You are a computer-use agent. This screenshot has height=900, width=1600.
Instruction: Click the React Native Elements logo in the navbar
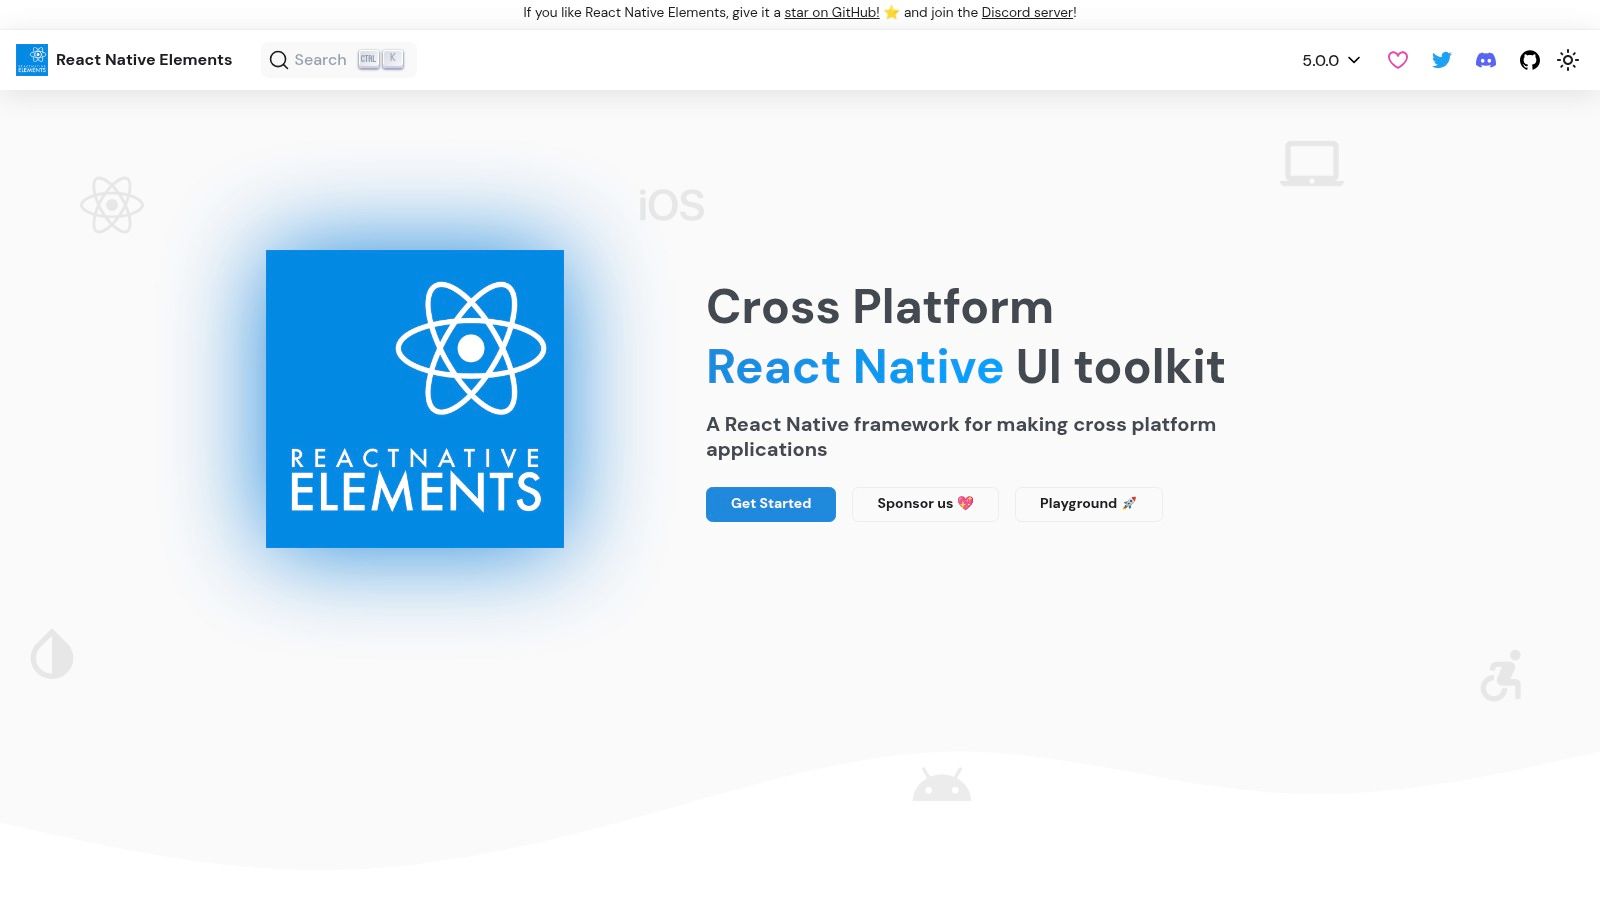click(31, 60)
